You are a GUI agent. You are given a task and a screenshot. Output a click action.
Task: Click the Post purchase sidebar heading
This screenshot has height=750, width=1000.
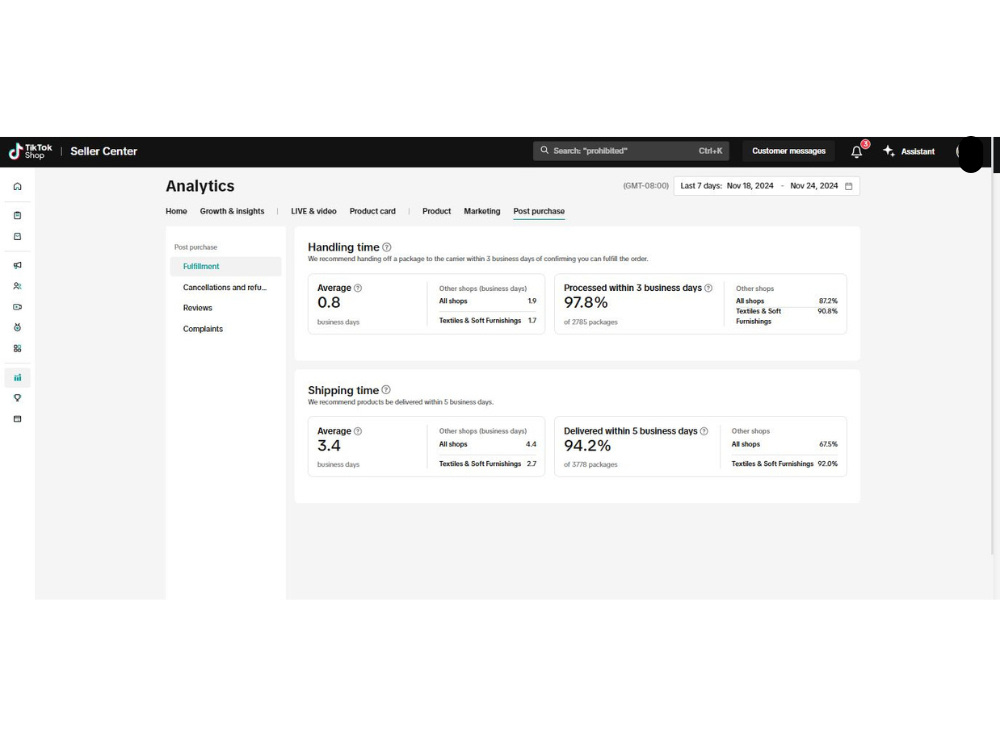196,247
